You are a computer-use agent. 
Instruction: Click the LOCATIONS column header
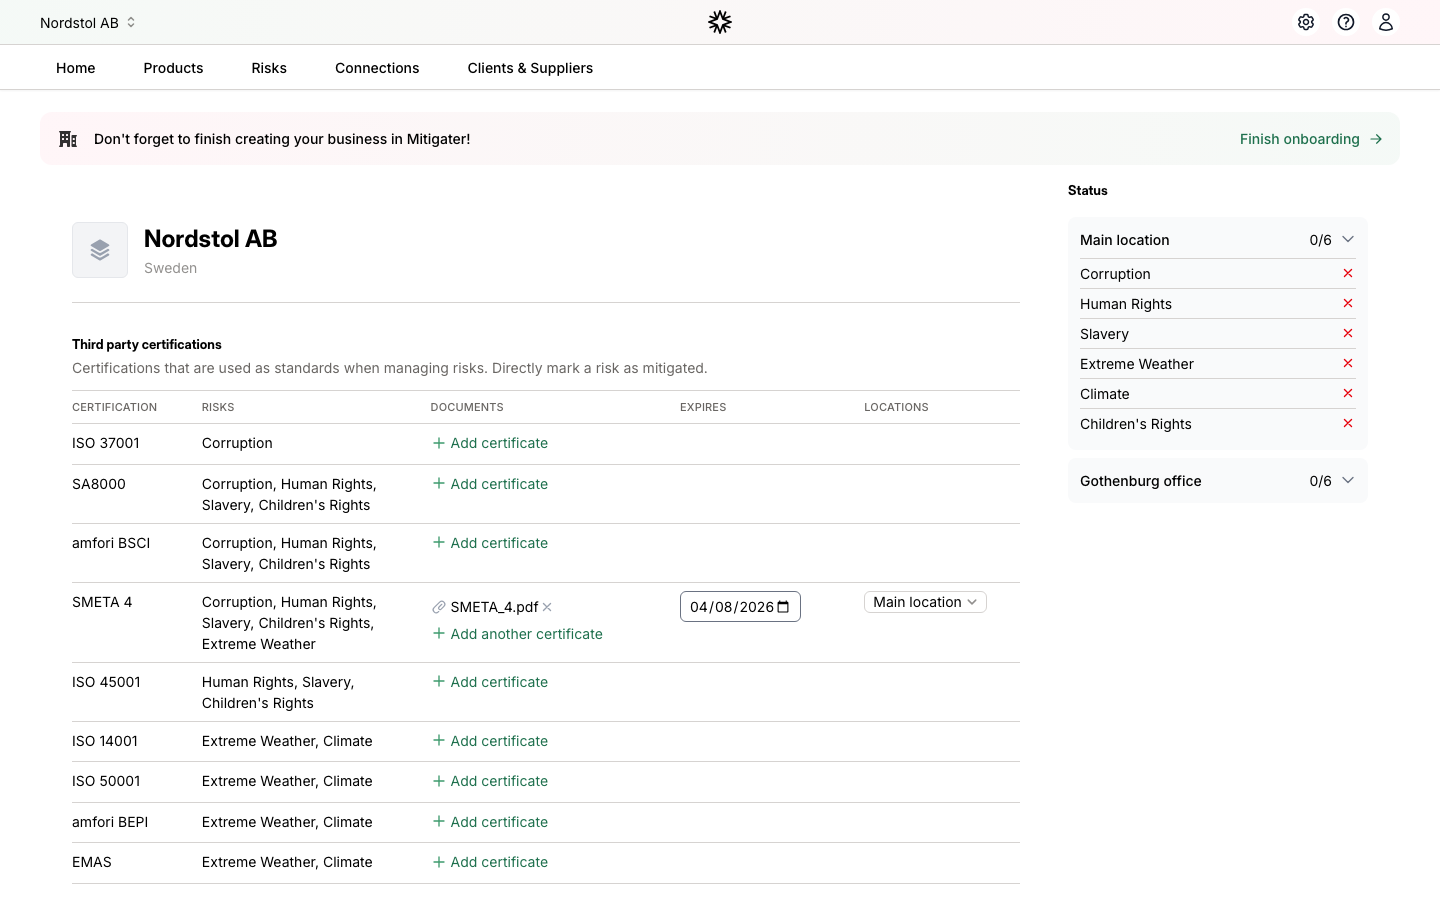click(x=896, y=407)
